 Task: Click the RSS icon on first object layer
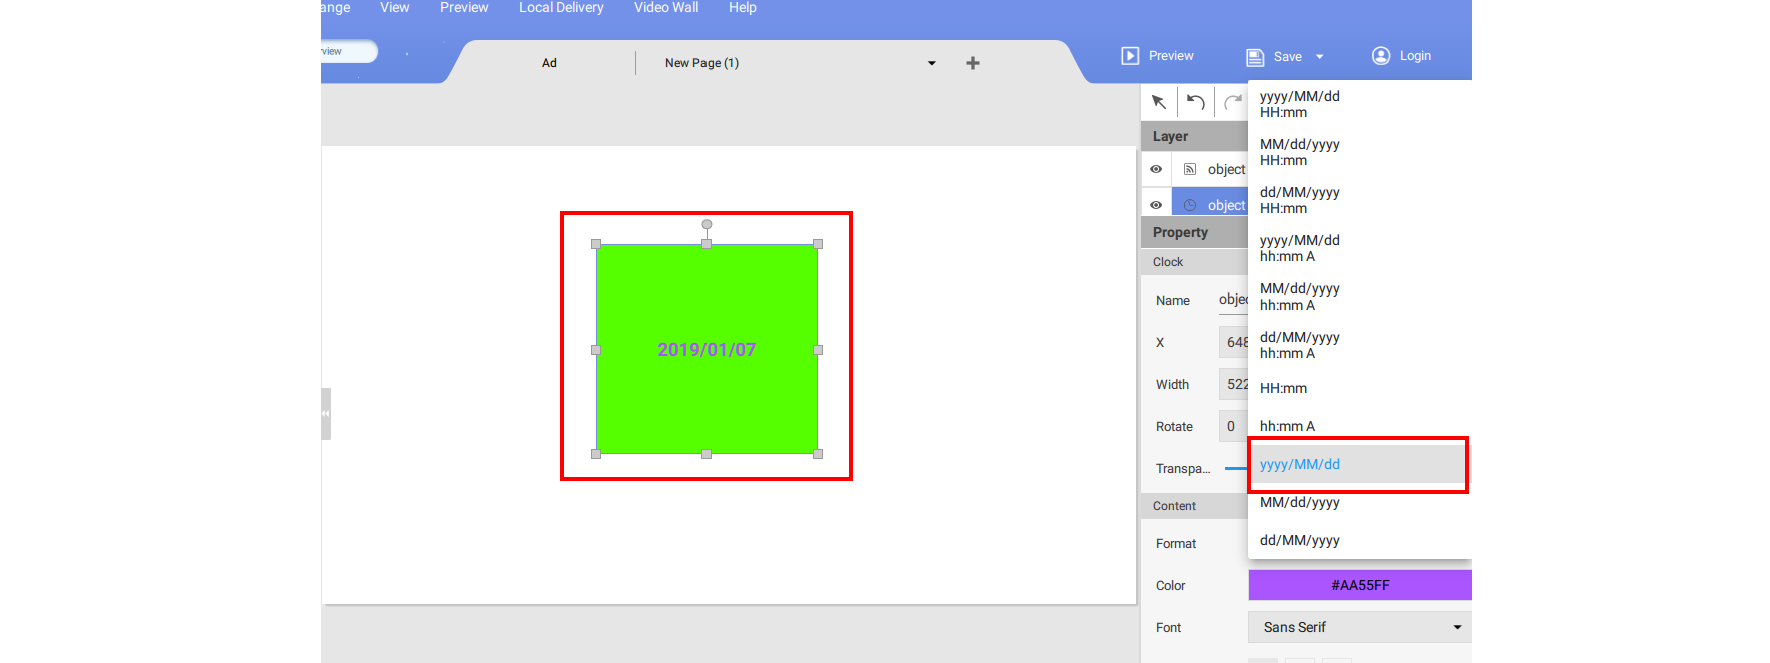tap(1190, 169)
